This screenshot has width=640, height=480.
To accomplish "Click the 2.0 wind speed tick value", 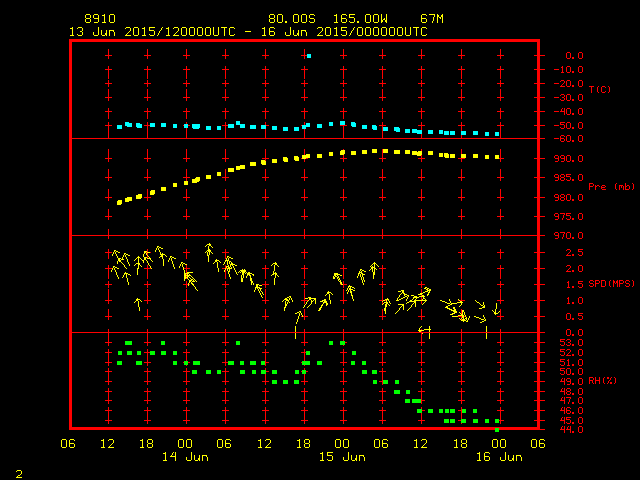I will [574, 269].
